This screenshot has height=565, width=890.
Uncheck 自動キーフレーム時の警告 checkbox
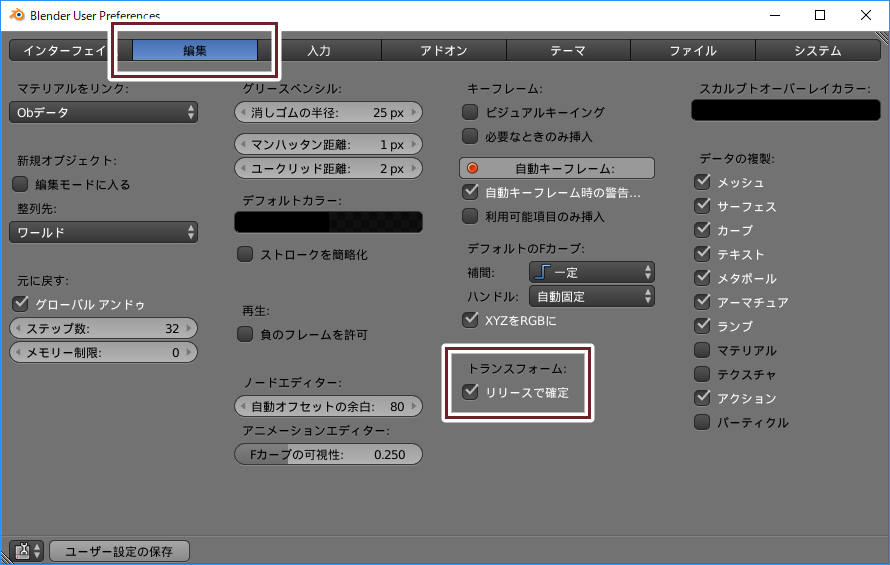click(470, 192)
